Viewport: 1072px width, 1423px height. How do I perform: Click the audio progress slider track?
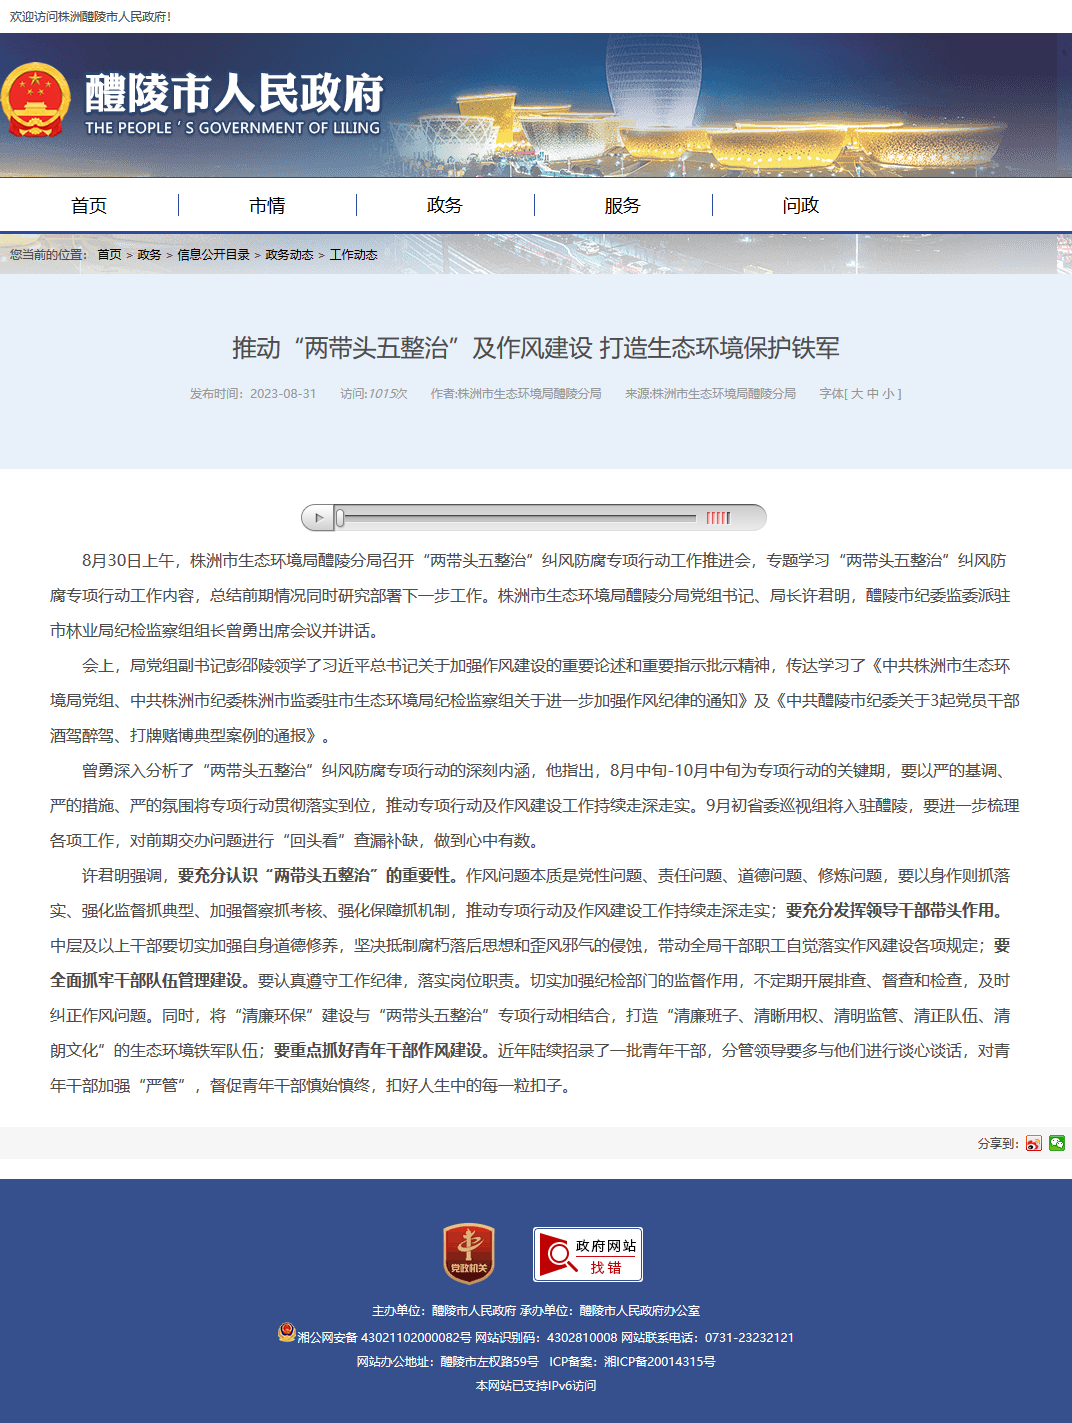click(x=516, y=518)
